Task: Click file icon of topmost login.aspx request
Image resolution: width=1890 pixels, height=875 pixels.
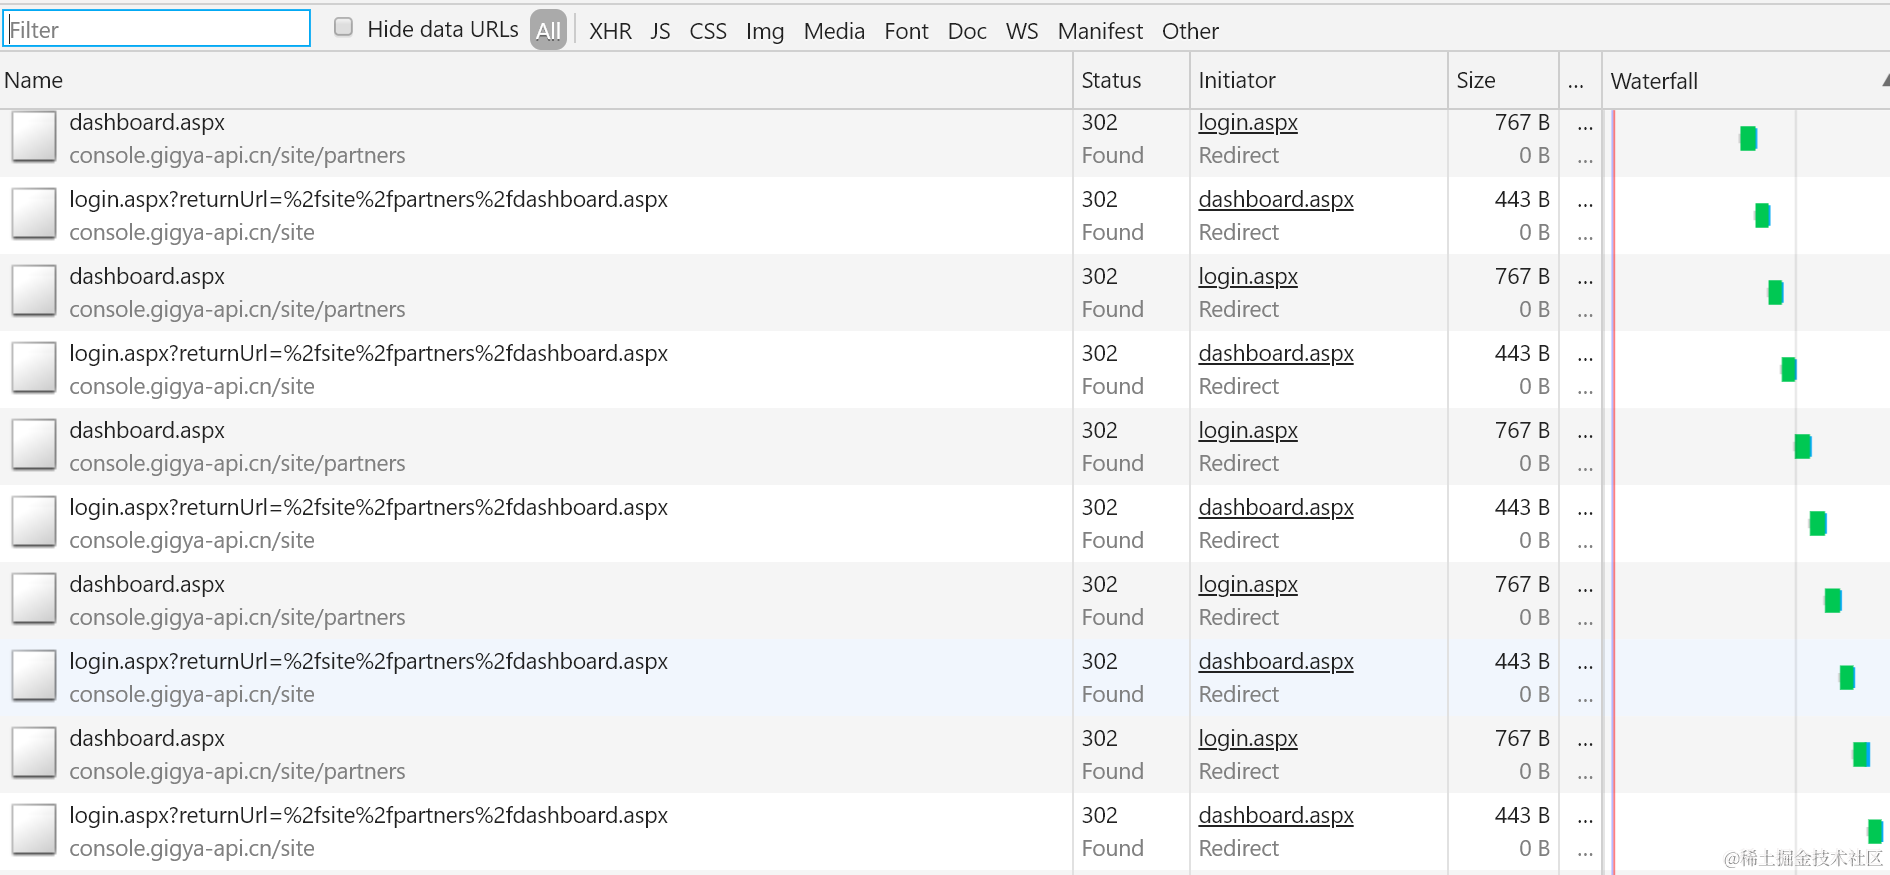Action: pos(34,214)
